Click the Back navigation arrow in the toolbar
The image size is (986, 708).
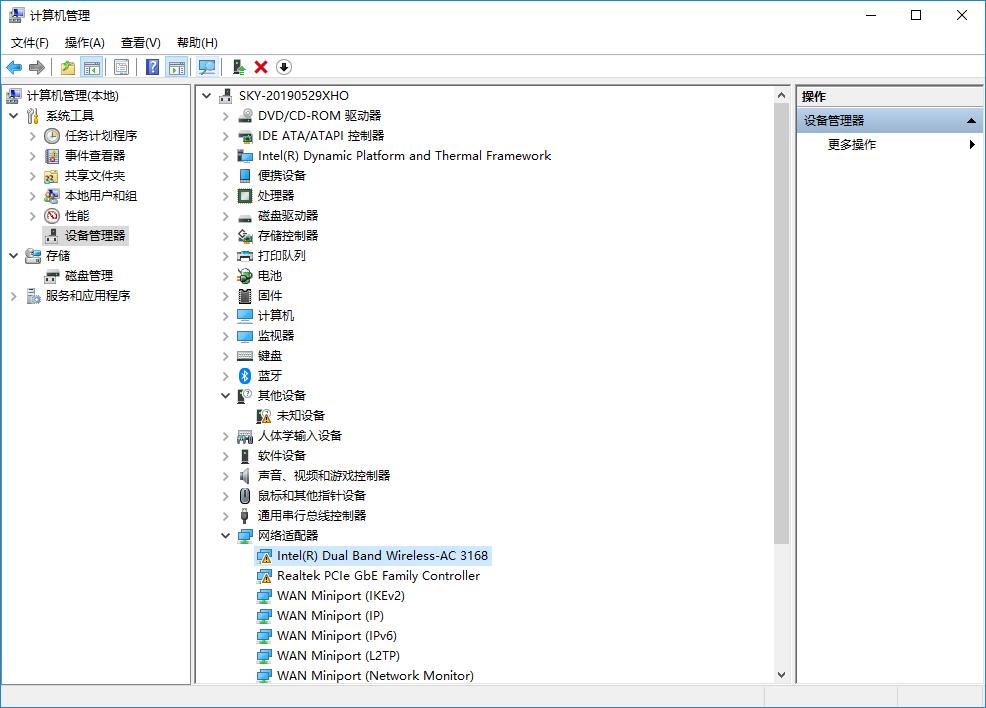[x=13, y=66]
